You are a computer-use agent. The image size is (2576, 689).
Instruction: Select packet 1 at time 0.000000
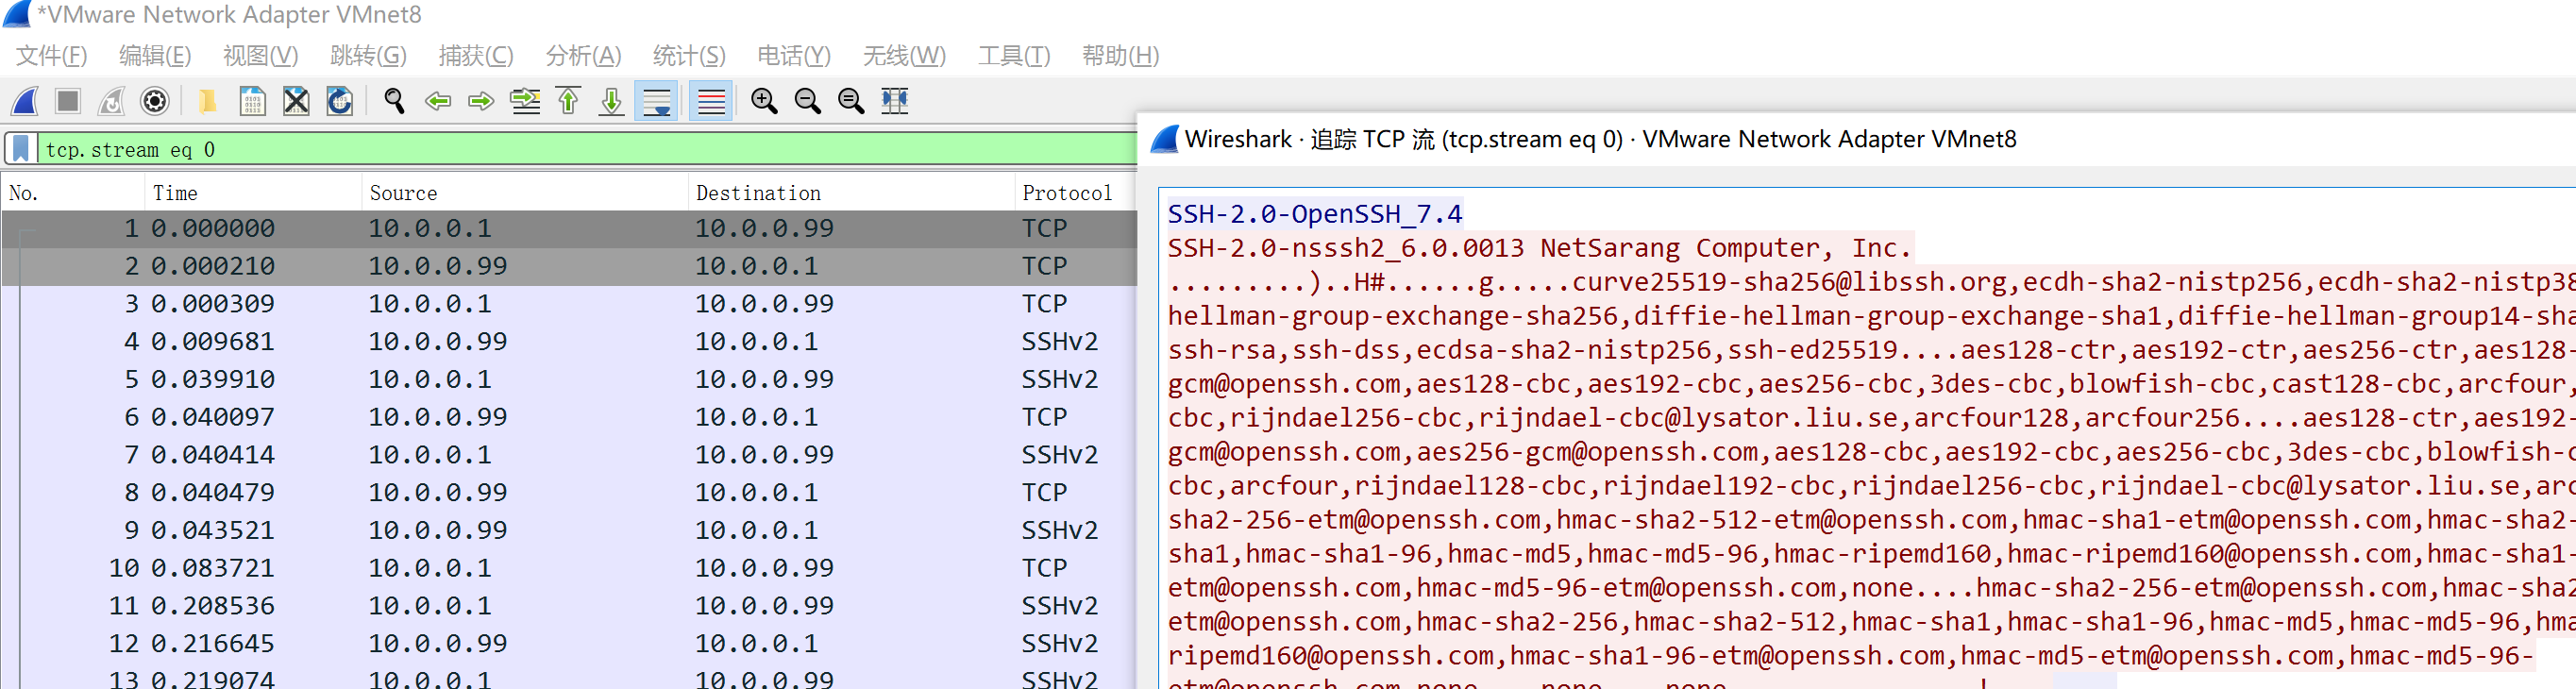tap(569, 229)
